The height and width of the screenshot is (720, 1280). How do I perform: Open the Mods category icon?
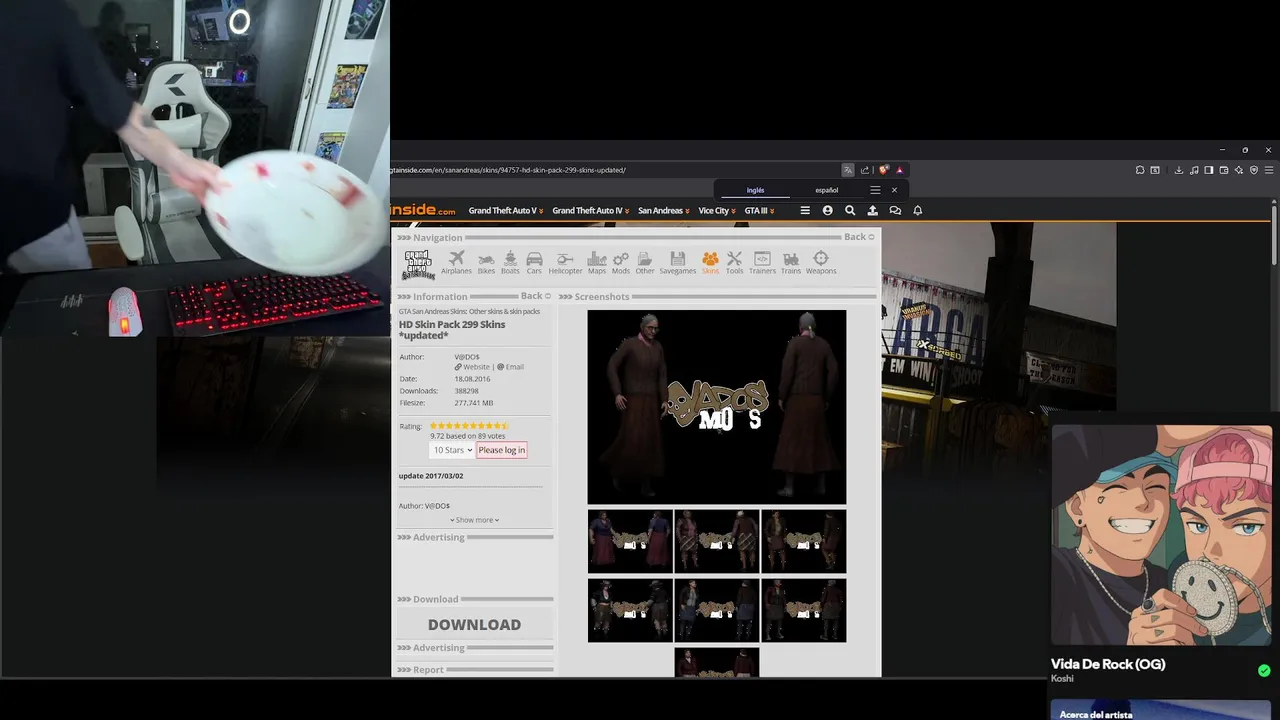click(x=621, y=263)
